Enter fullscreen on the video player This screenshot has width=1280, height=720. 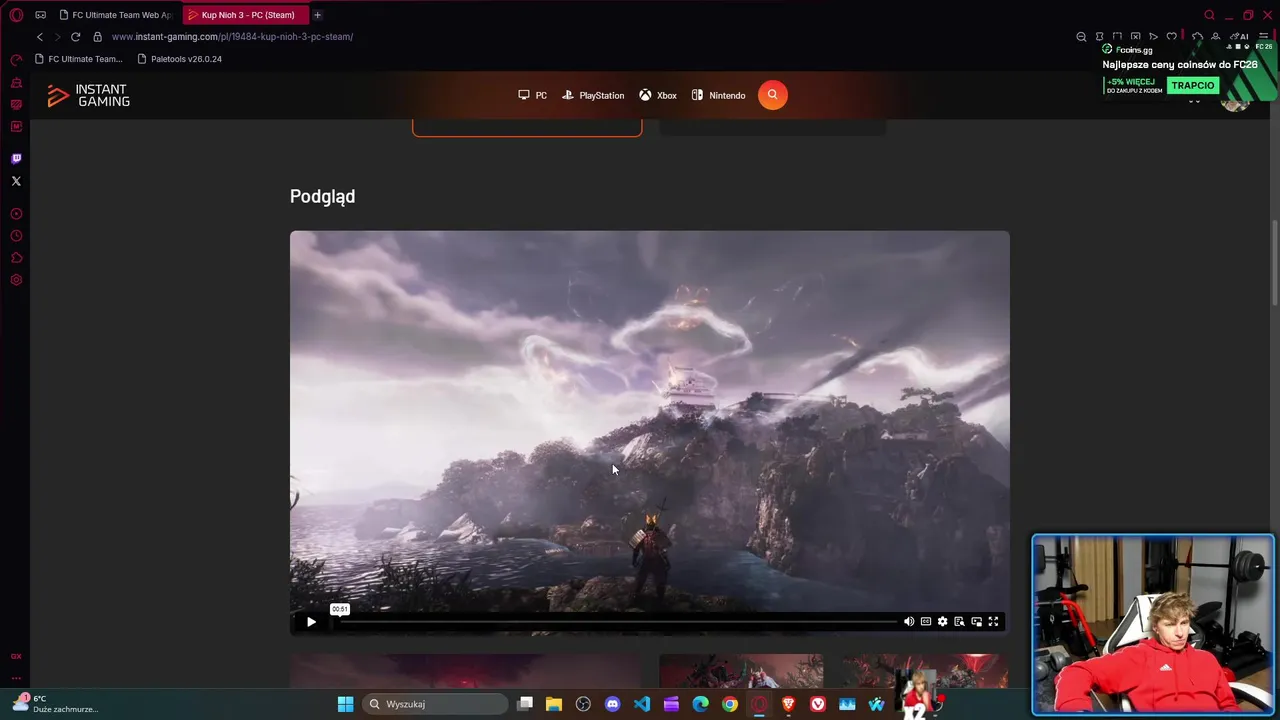click(x=993, y=622)
